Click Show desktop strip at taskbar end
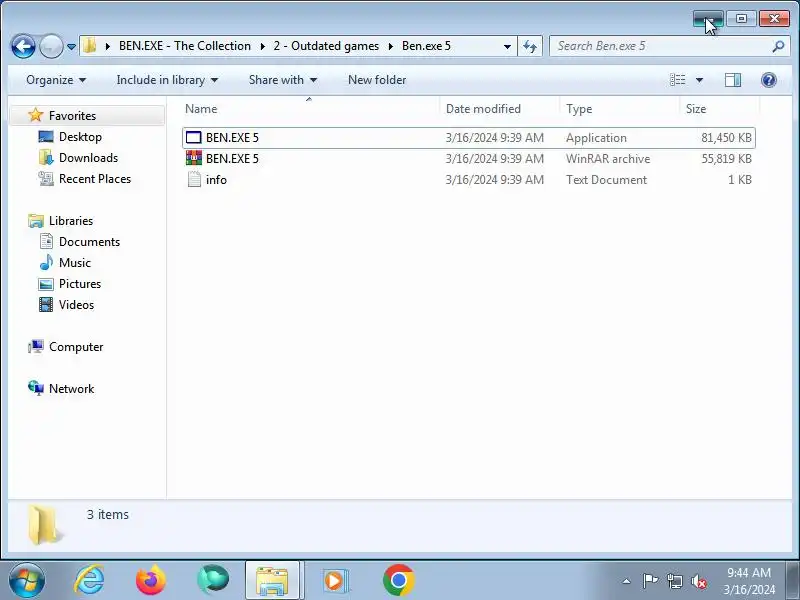Image resolution: width=800 pixels, height=600 pixels. [792, 580]
